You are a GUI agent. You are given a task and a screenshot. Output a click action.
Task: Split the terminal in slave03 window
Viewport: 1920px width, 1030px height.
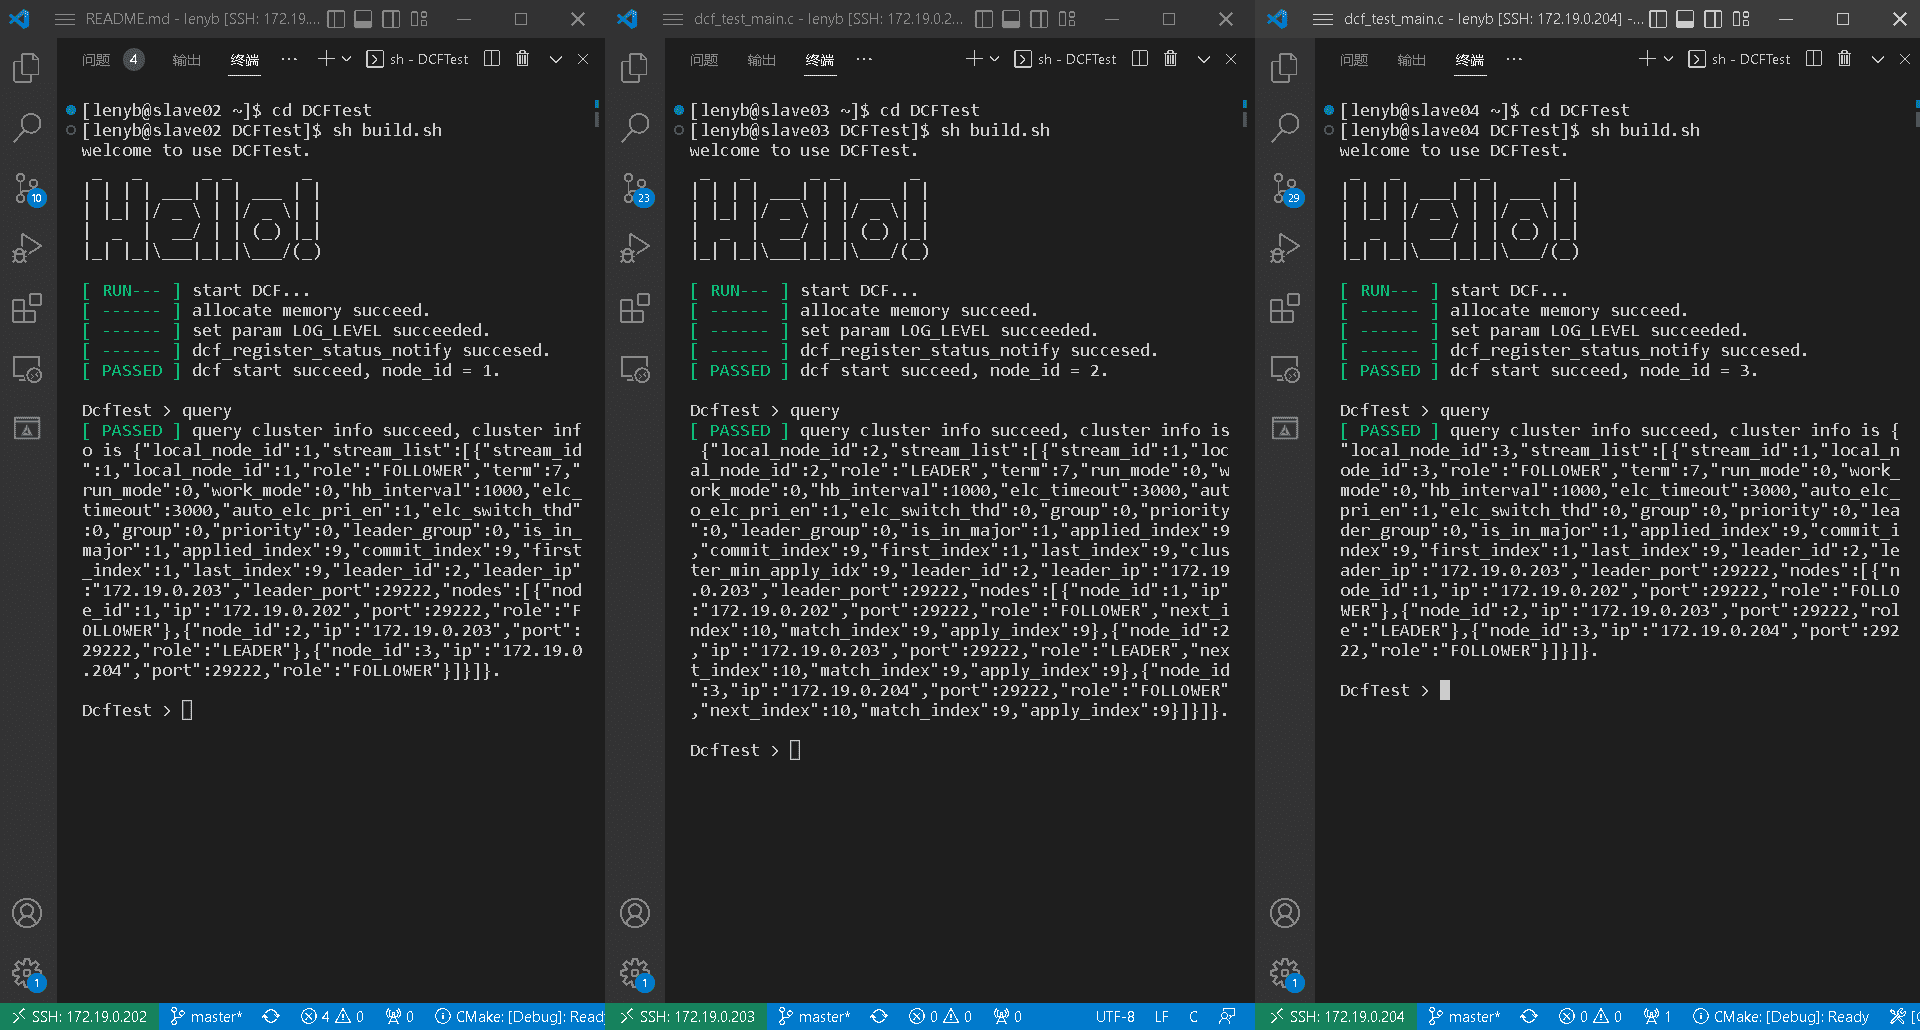(1139, 59)
